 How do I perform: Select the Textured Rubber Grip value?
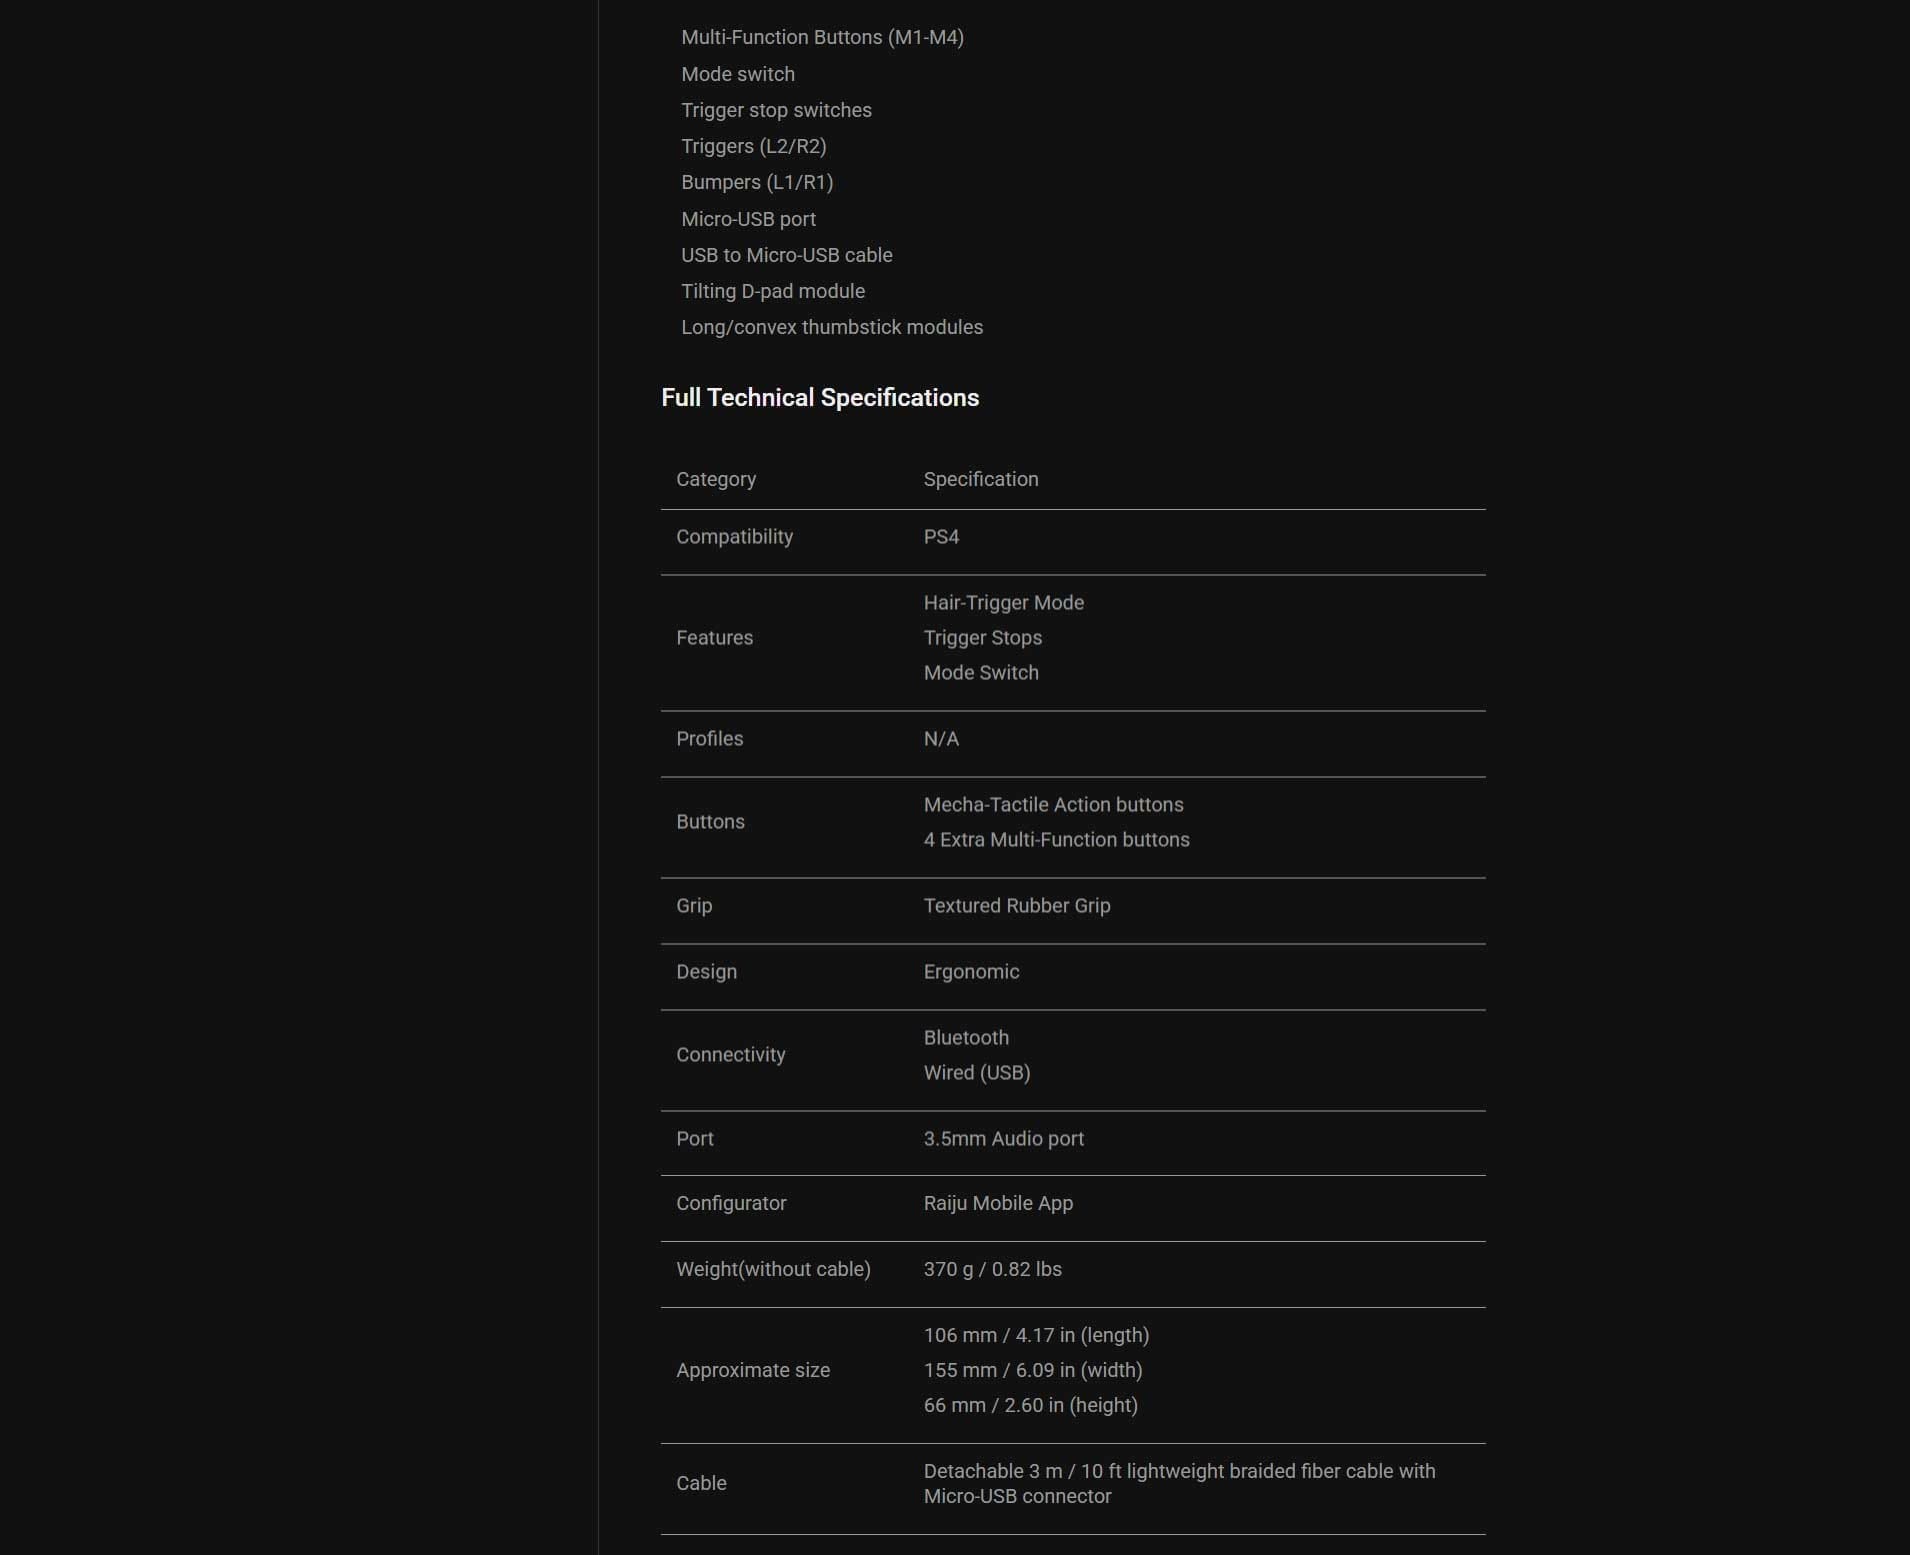1016,906
